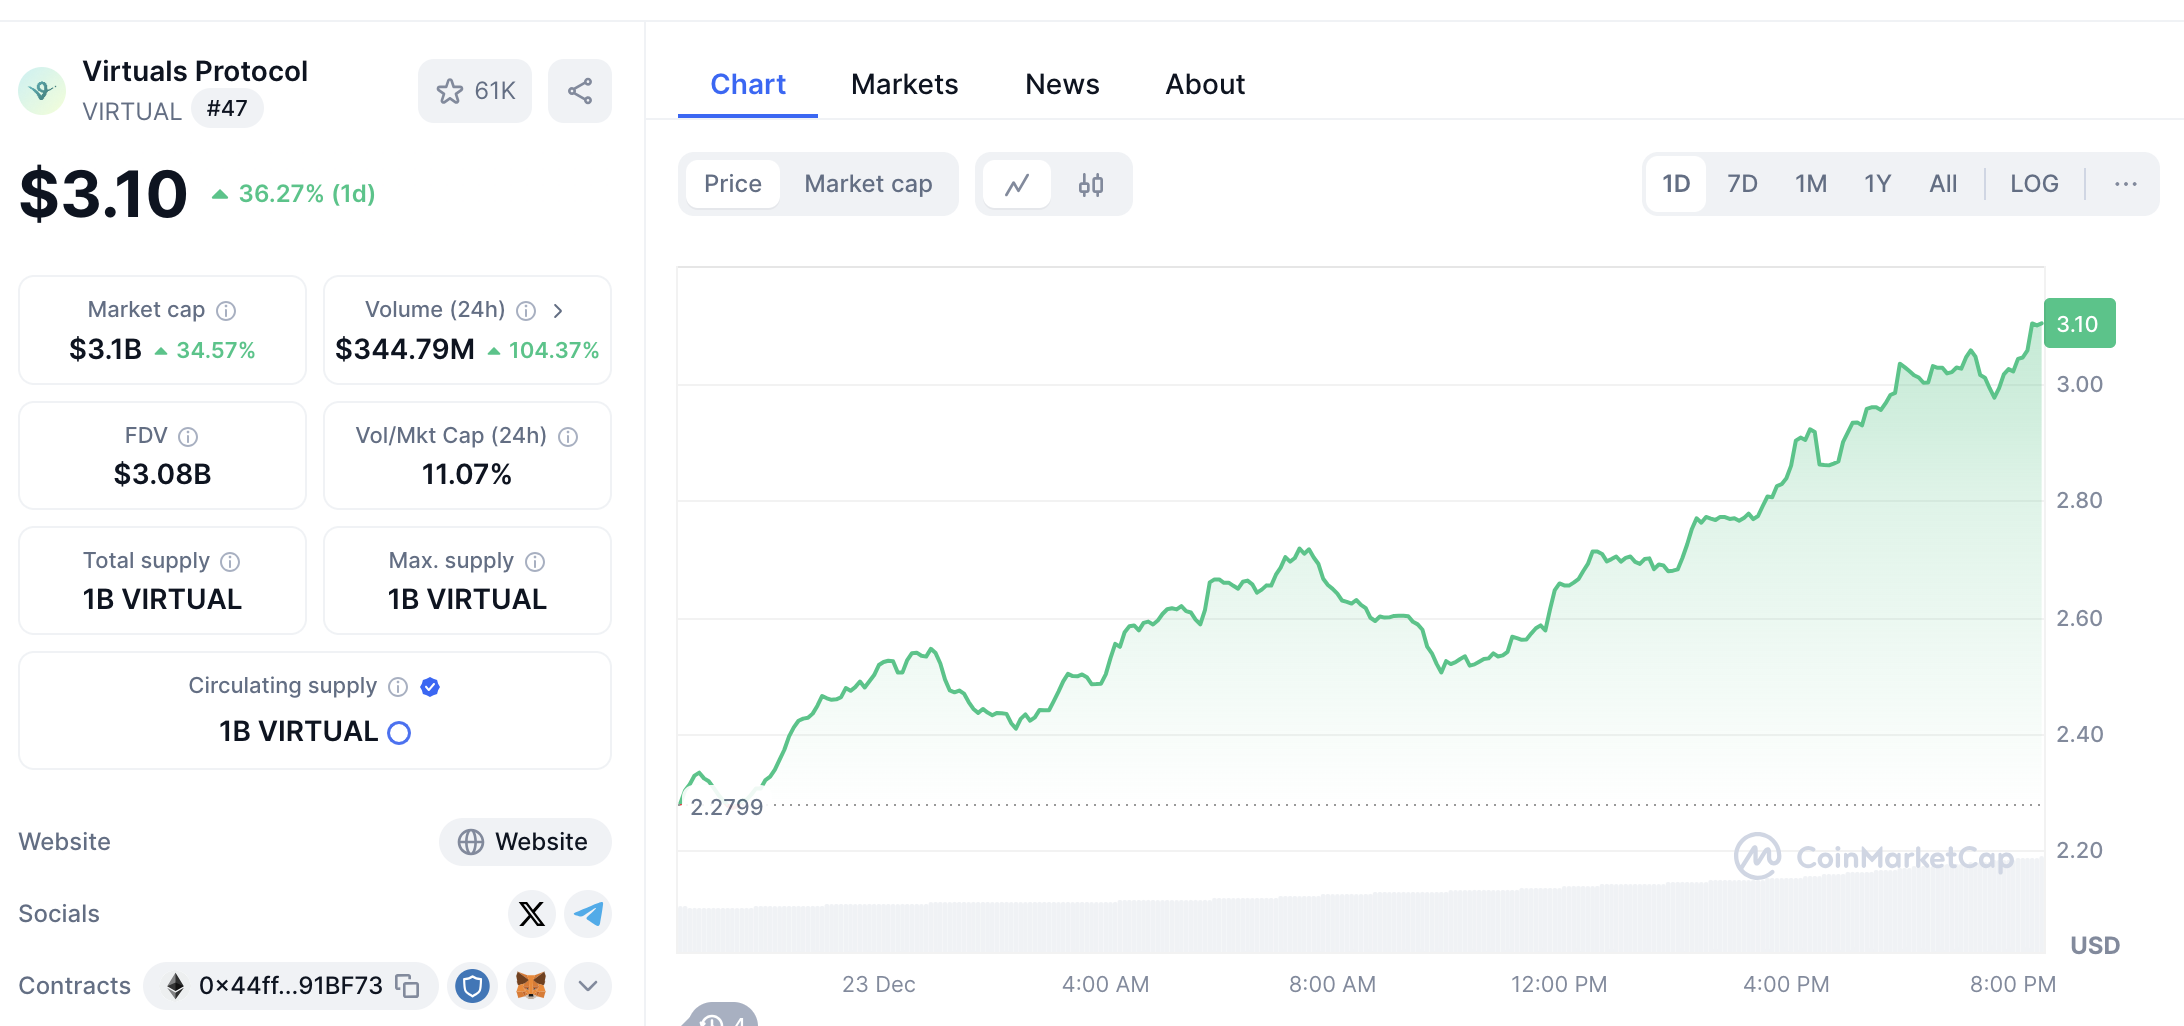Expand more contracts with the chevron dropdown

tap(588, 987)
